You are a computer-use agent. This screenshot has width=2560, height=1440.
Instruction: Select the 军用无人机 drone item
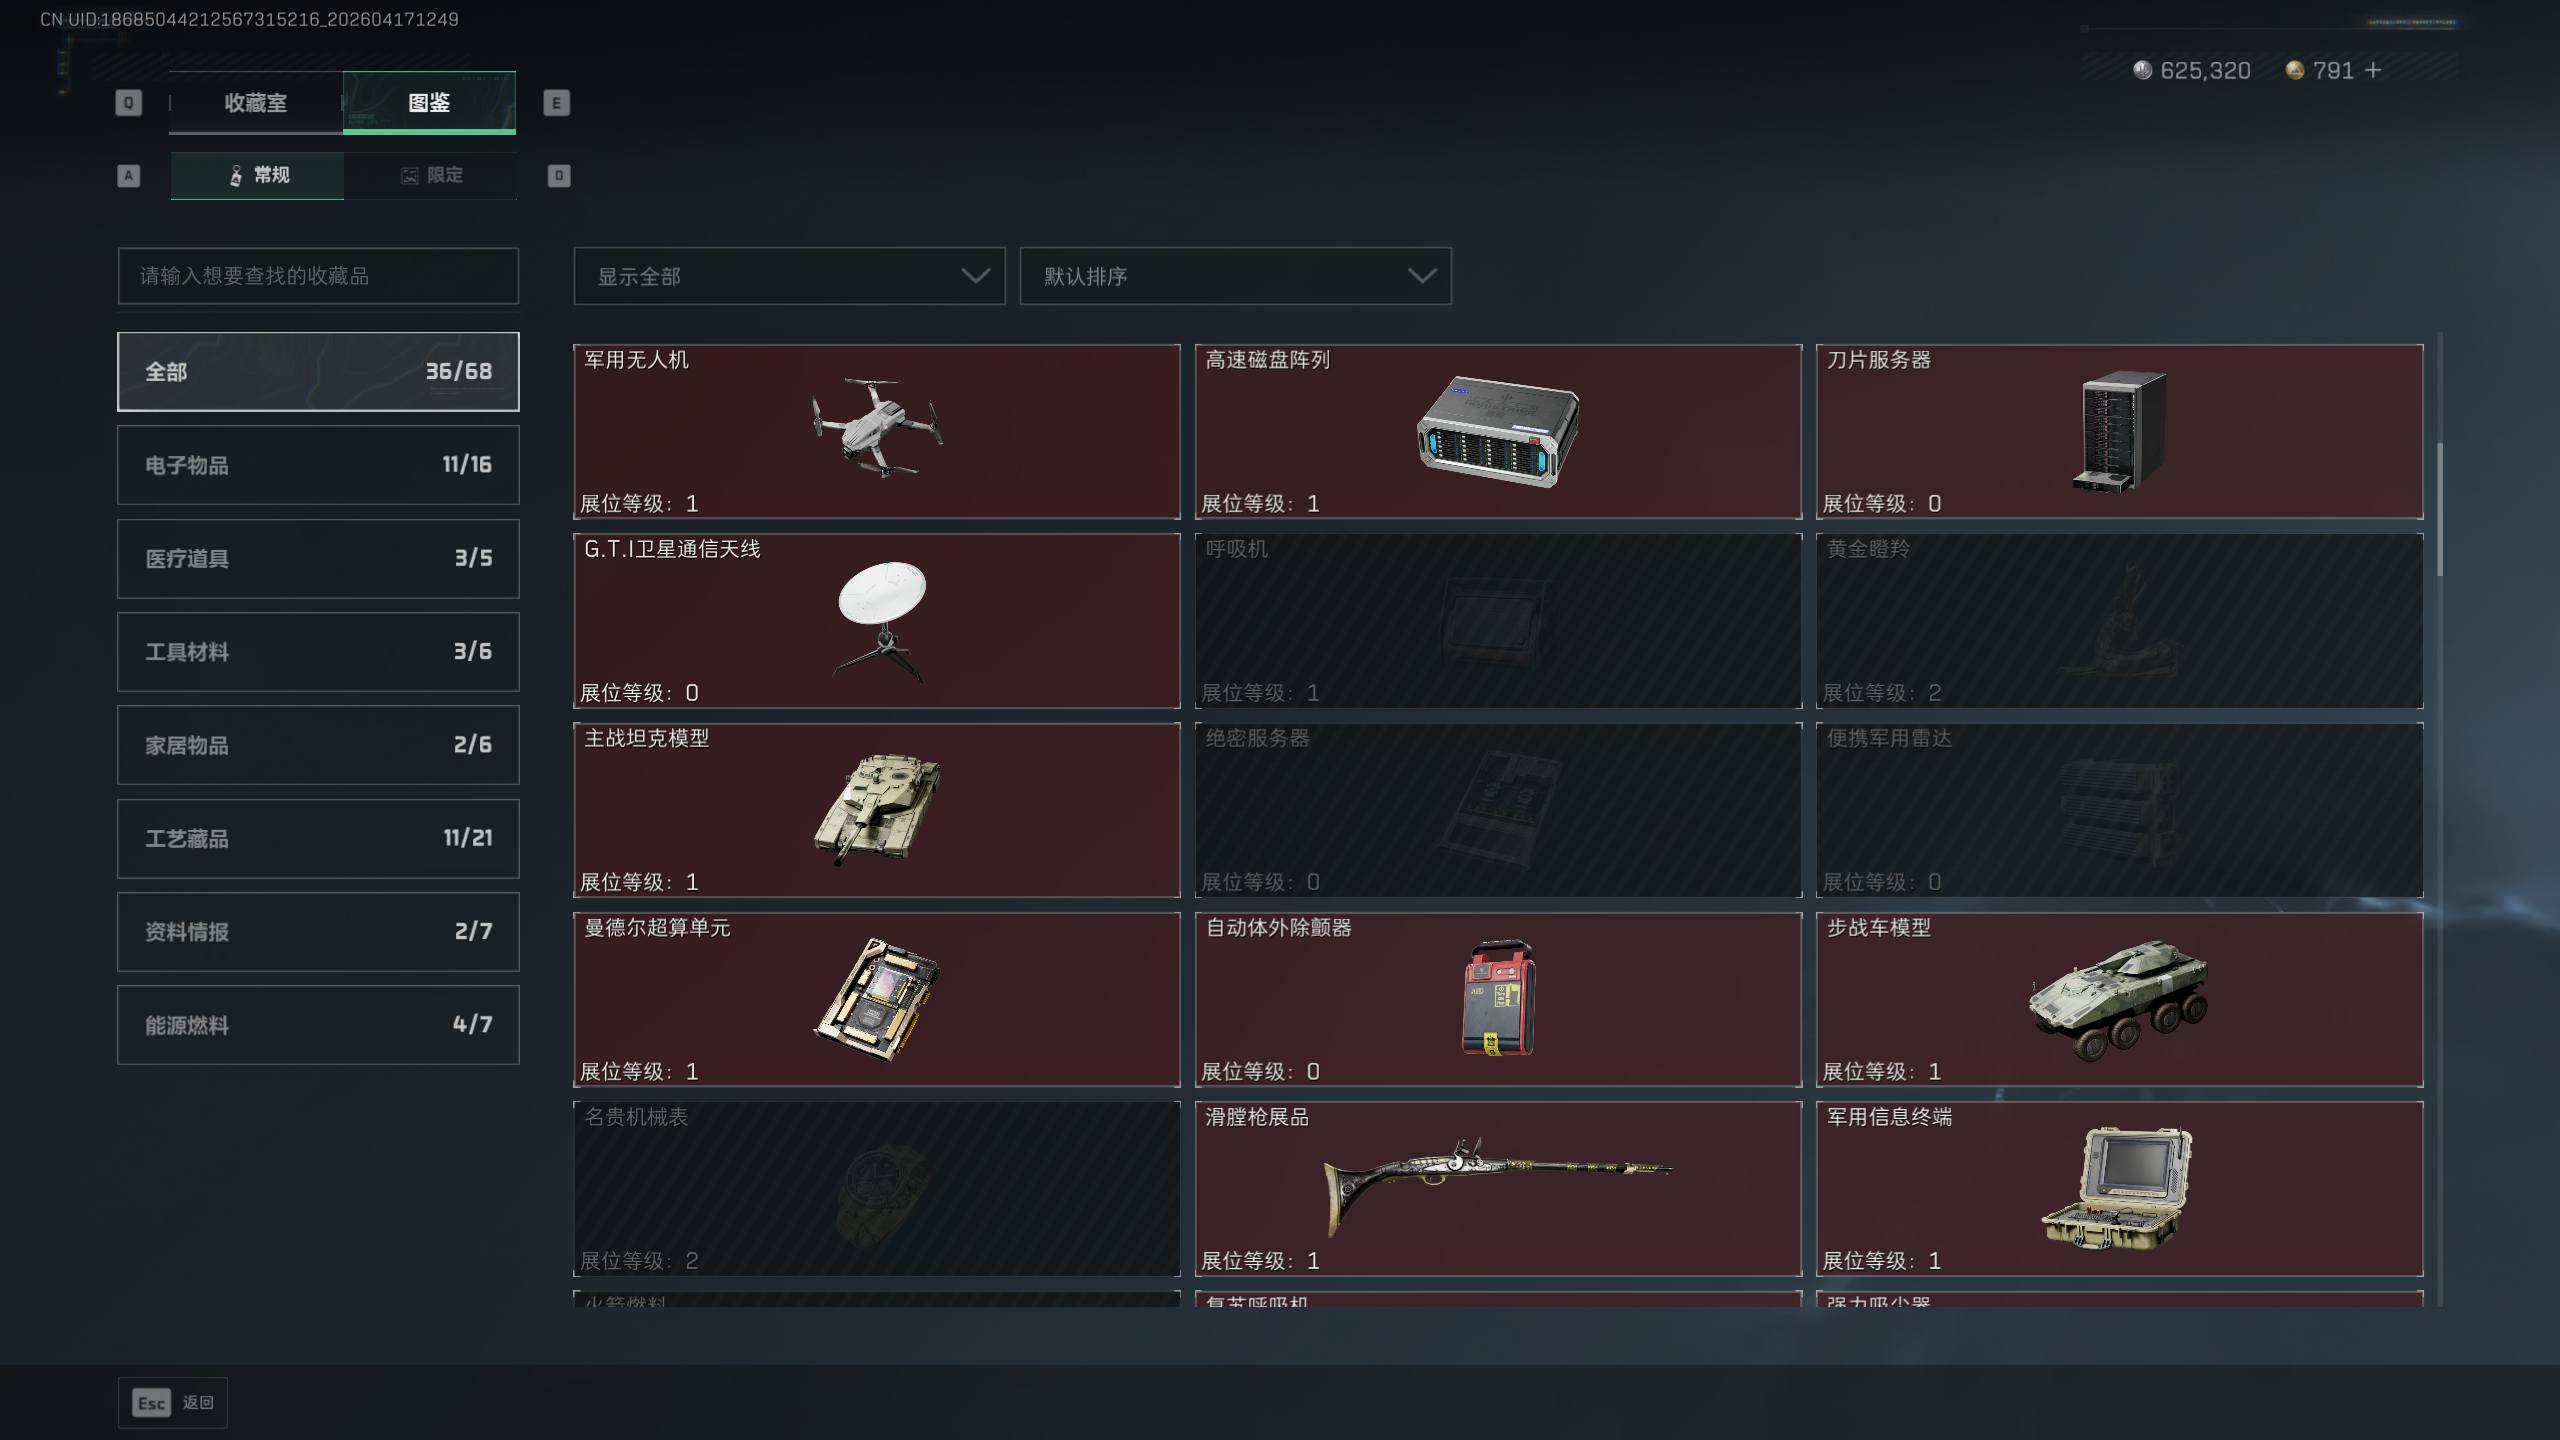point(876,432)
